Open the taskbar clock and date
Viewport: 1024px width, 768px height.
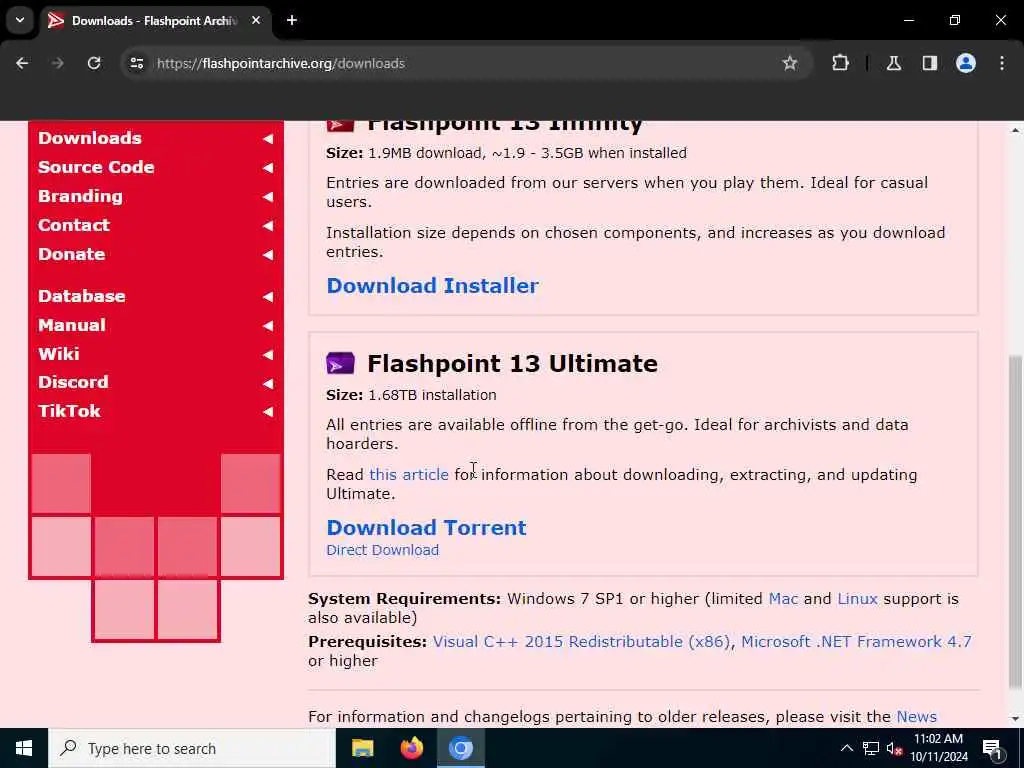938,748
